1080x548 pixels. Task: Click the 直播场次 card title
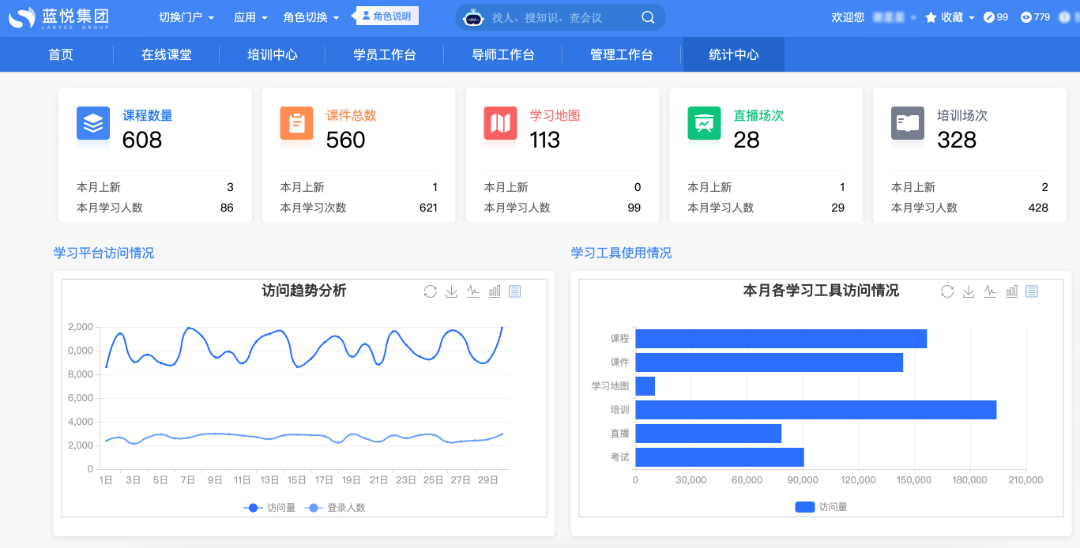[758, 116]
